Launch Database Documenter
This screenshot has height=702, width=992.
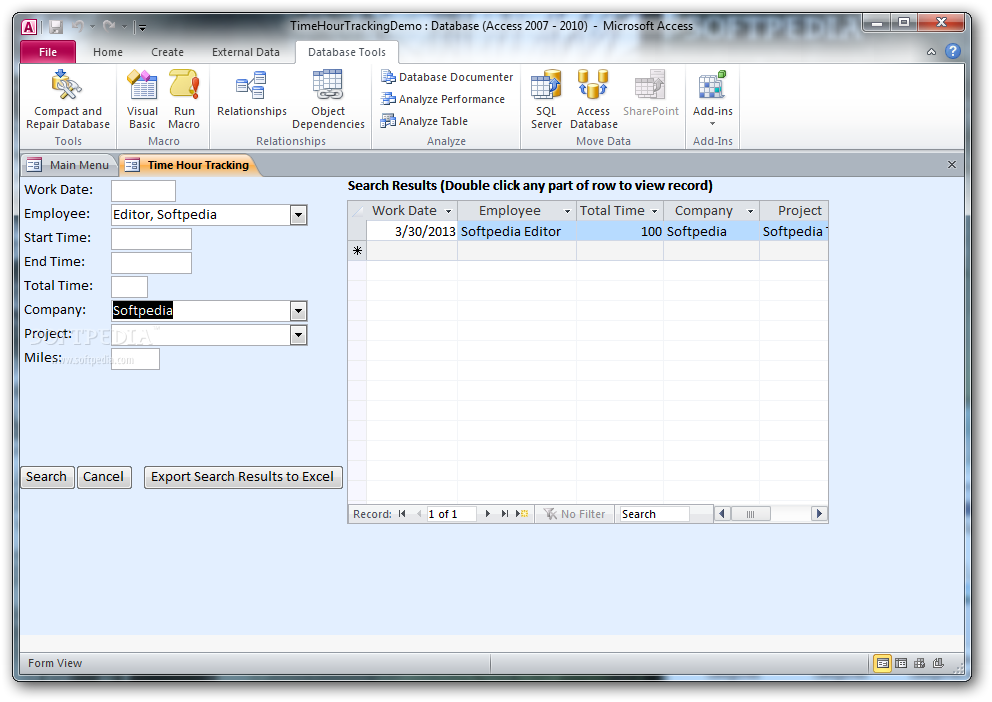[447, 77]
